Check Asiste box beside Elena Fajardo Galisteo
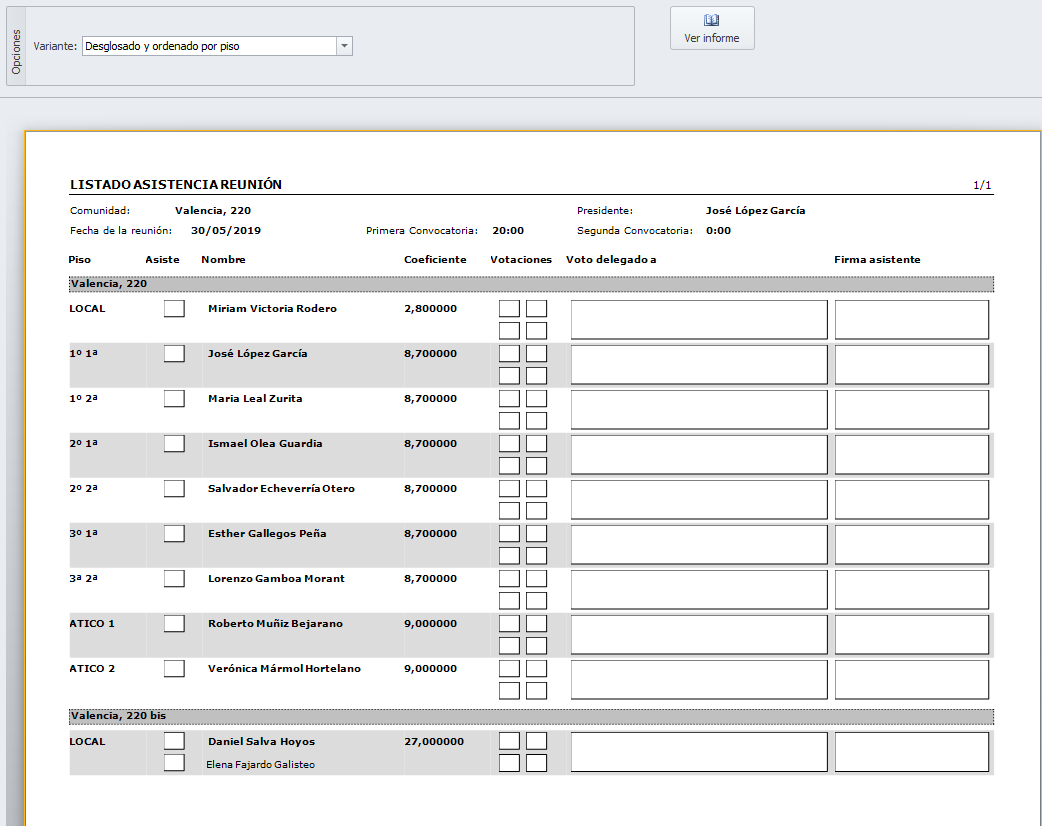 tap(174, 764)
